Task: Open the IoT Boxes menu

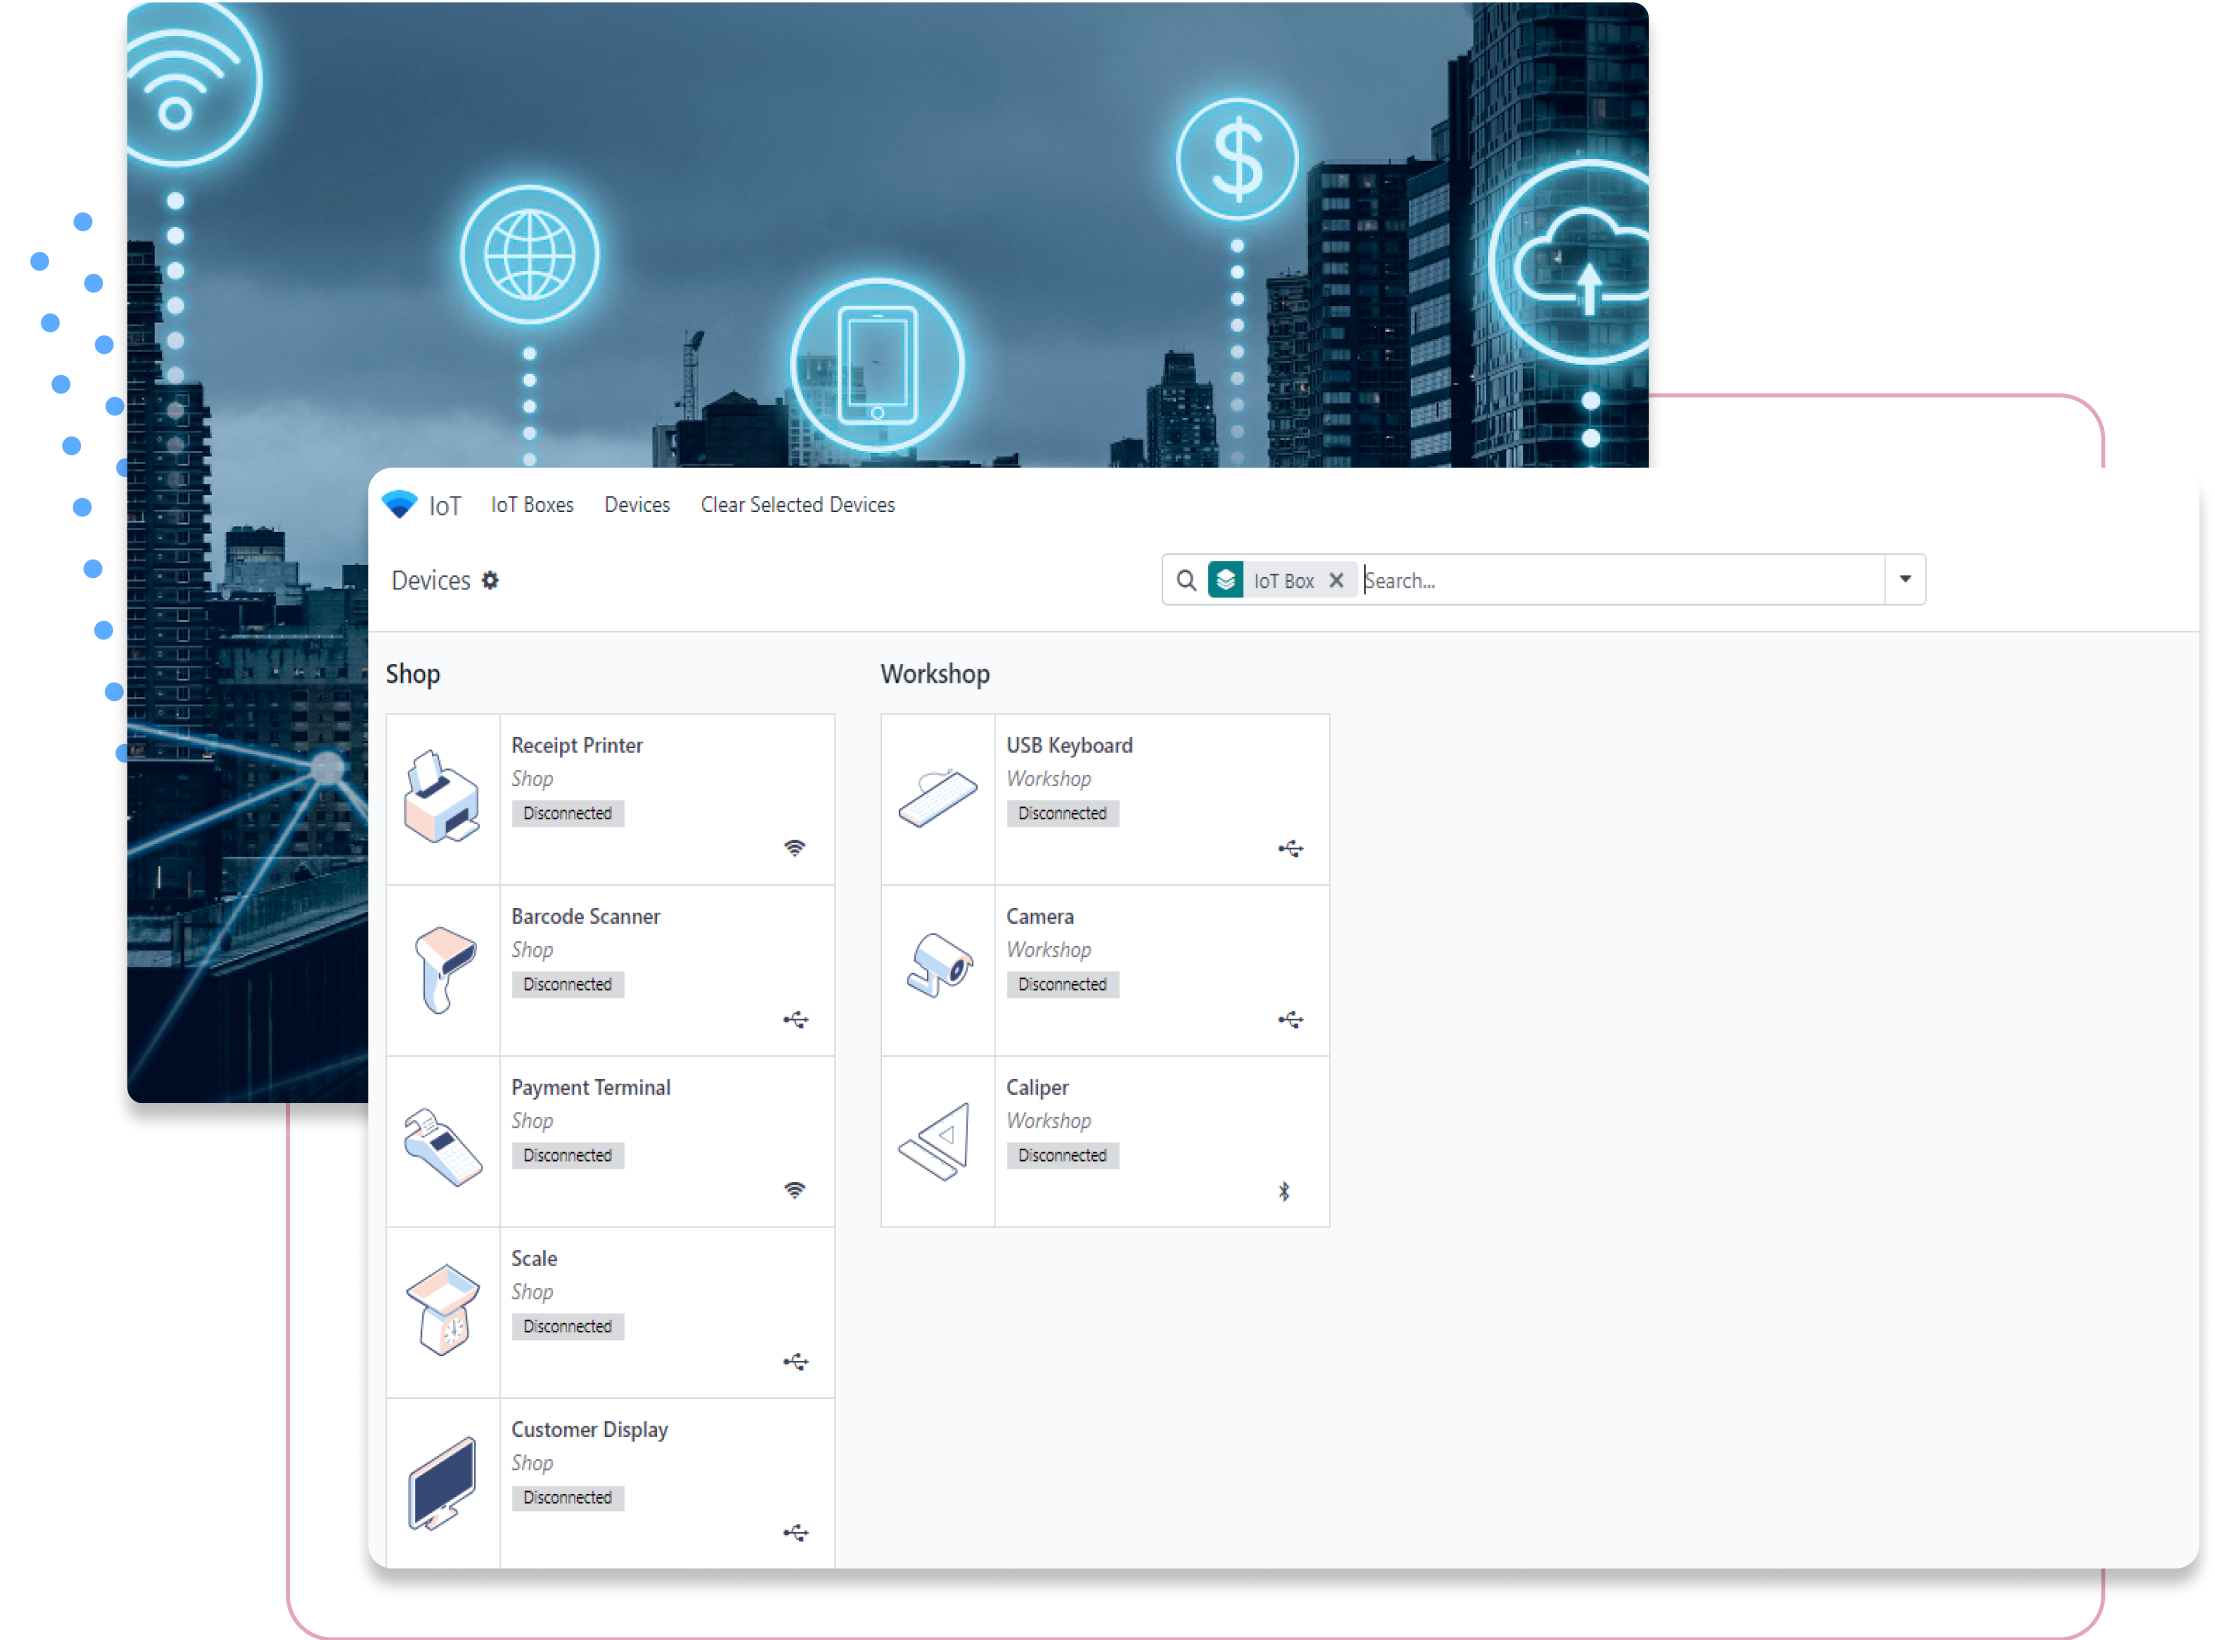Action: pos(532,505)
